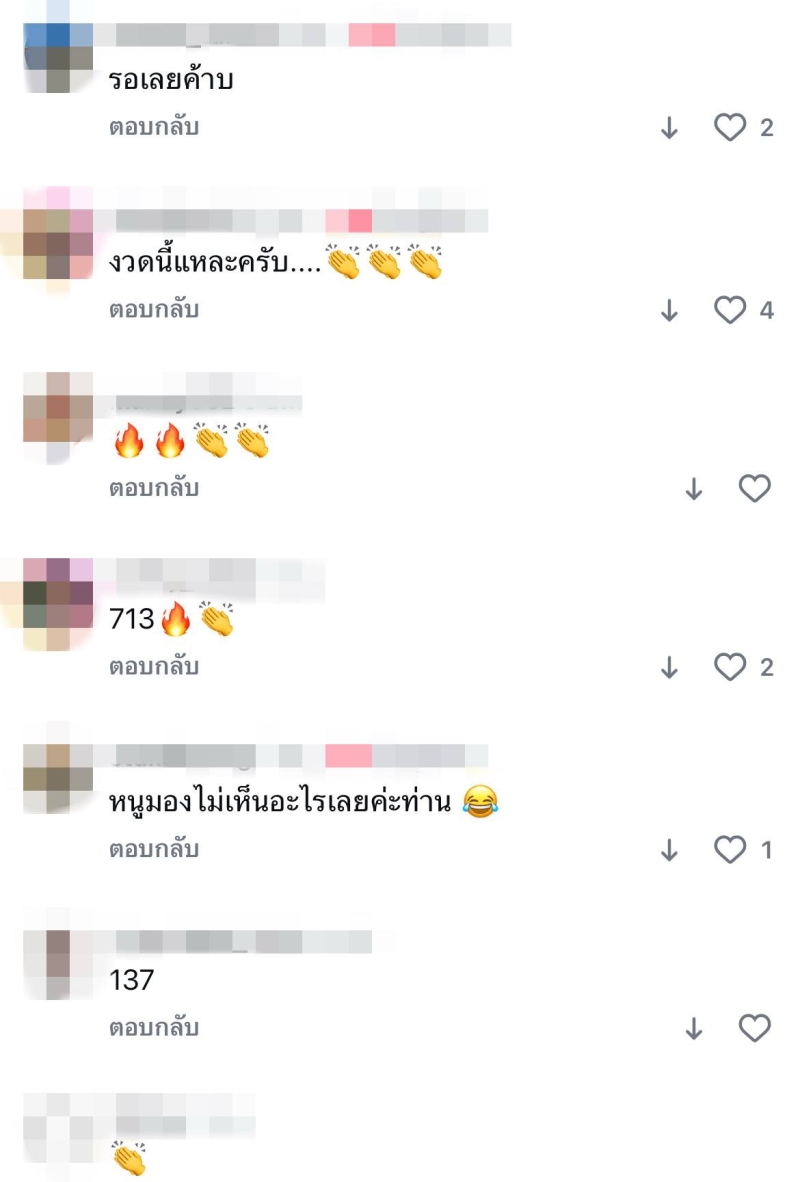The image size is (800, 1182).
Task: Like the fire and clapping emoji comment
Action: click(754, 488)
